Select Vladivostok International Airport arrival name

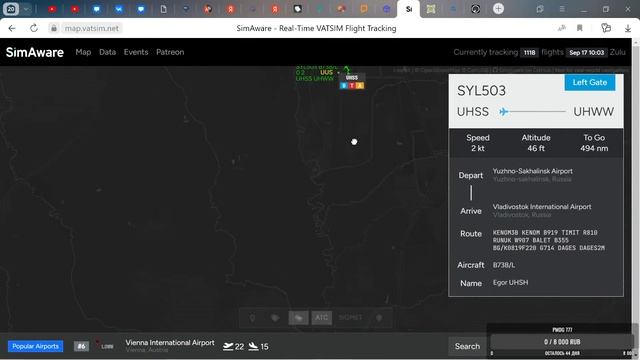(542, 207)
